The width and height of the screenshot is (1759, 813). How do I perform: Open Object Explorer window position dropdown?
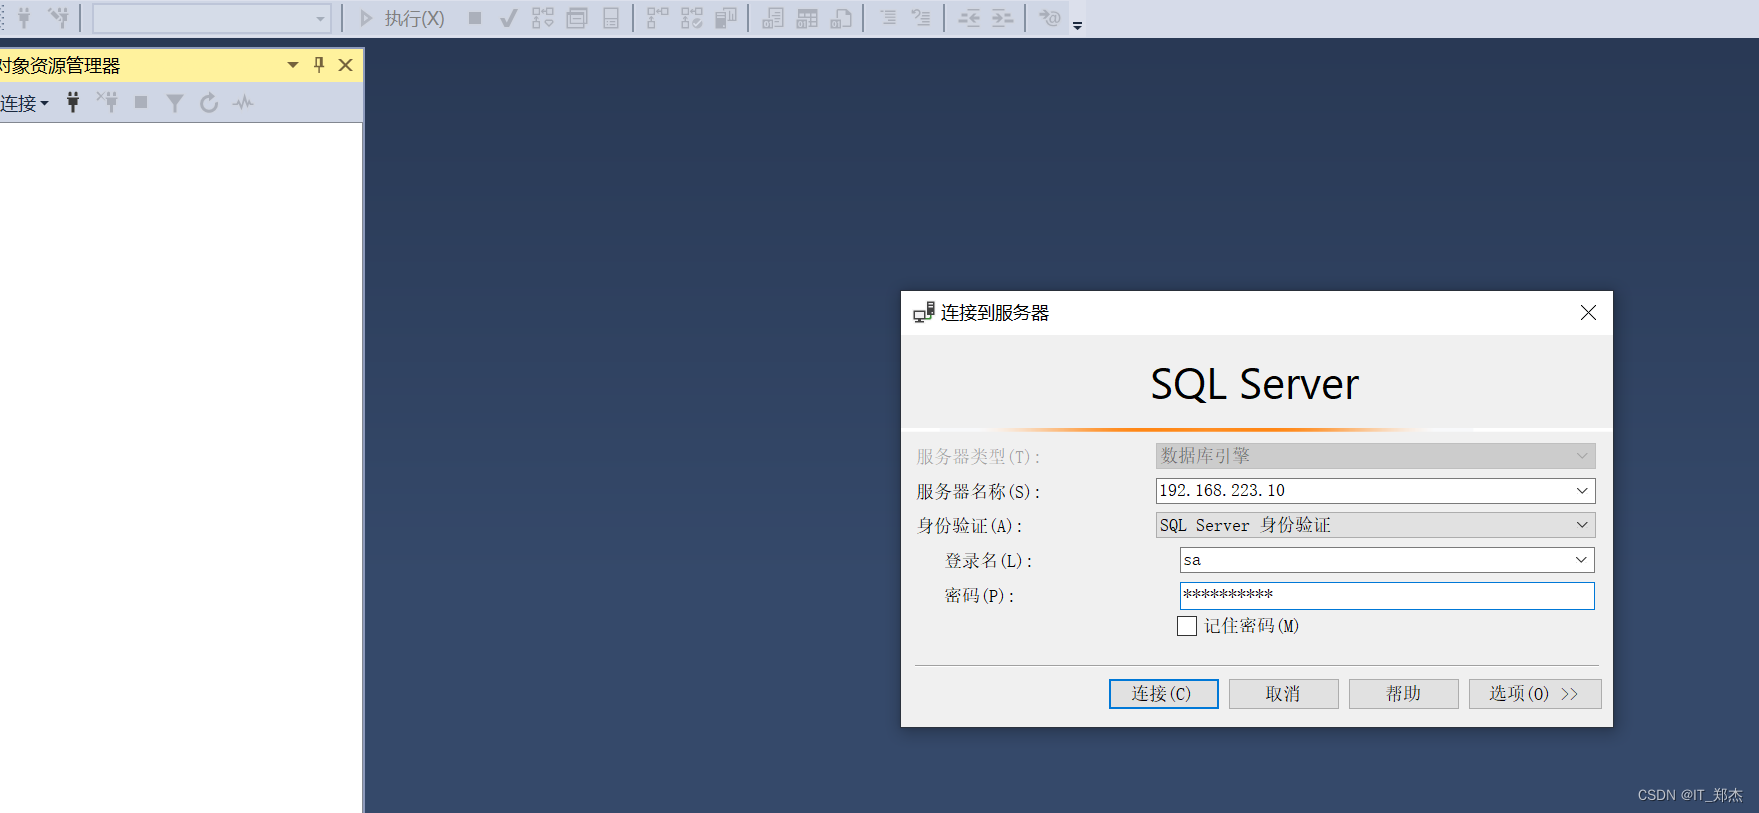tap(293, 65)
